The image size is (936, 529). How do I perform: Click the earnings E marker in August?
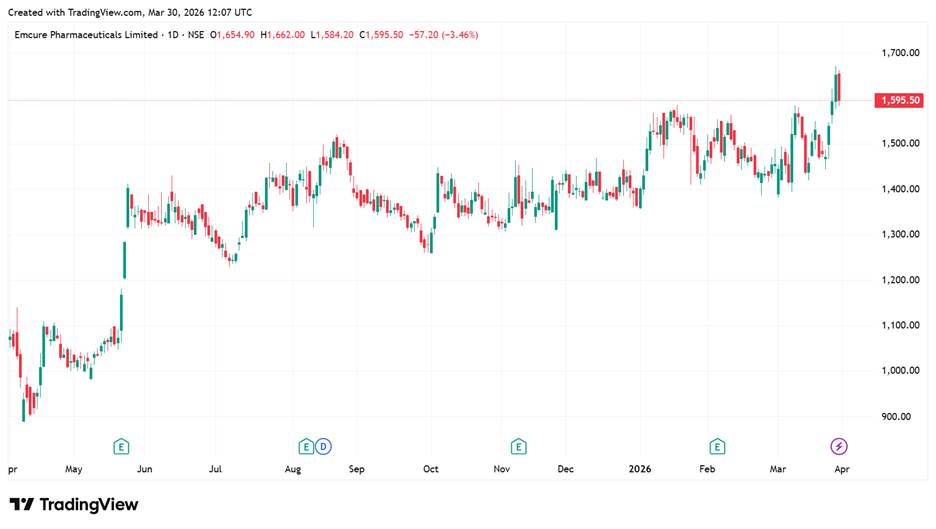pos(306,445)
